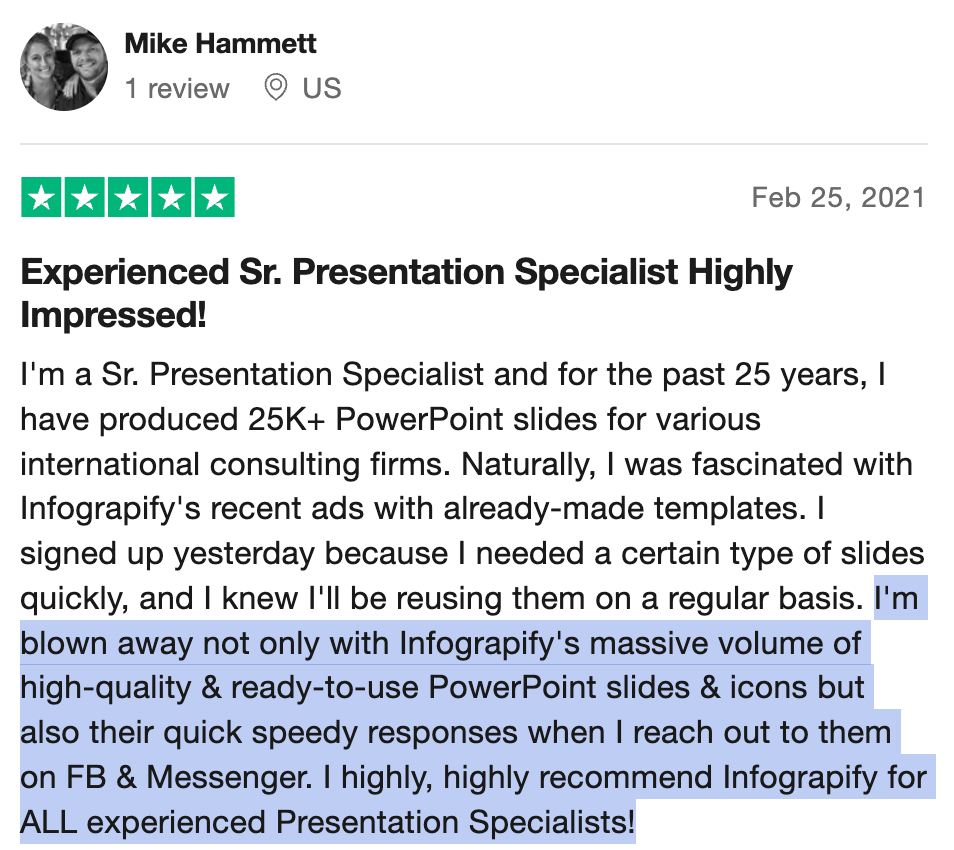954x850 pixels.
Task: Click the location pin icon
Action: click(x=276, y=88)
